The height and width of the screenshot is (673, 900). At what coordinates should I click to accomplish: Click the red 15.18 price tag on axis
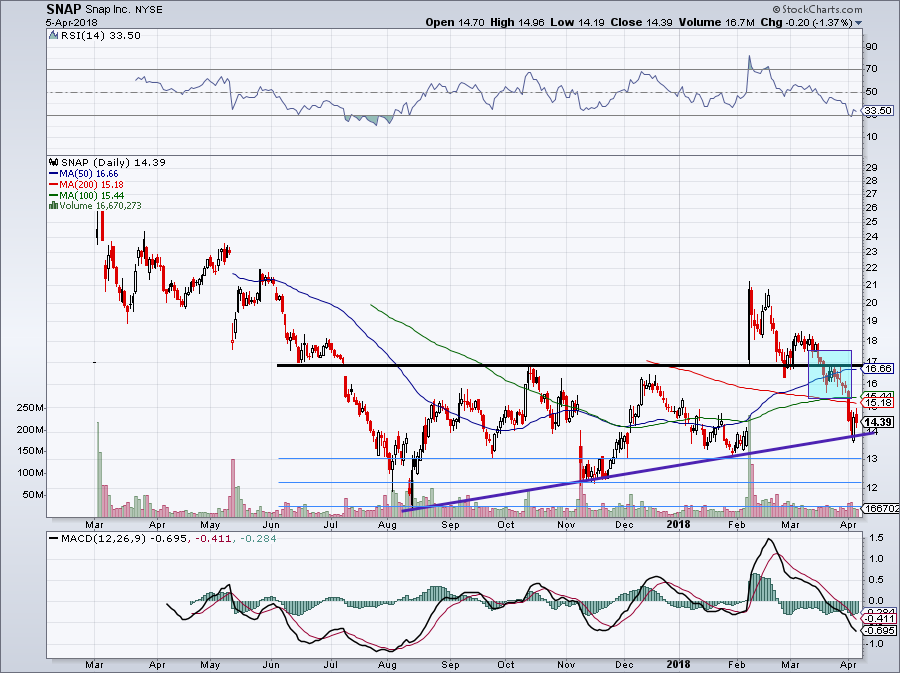point(879,403)
